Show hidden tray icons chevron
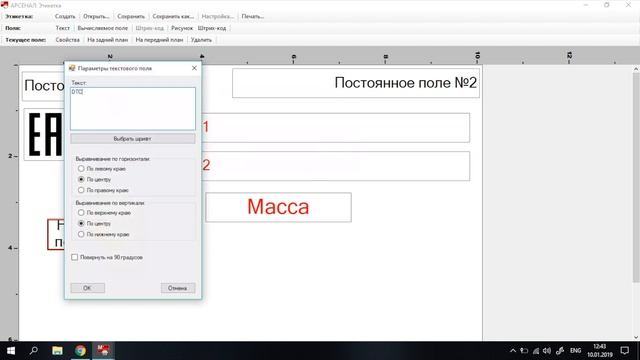The height and width of the screenshot is (360, 640). [513, 351]
